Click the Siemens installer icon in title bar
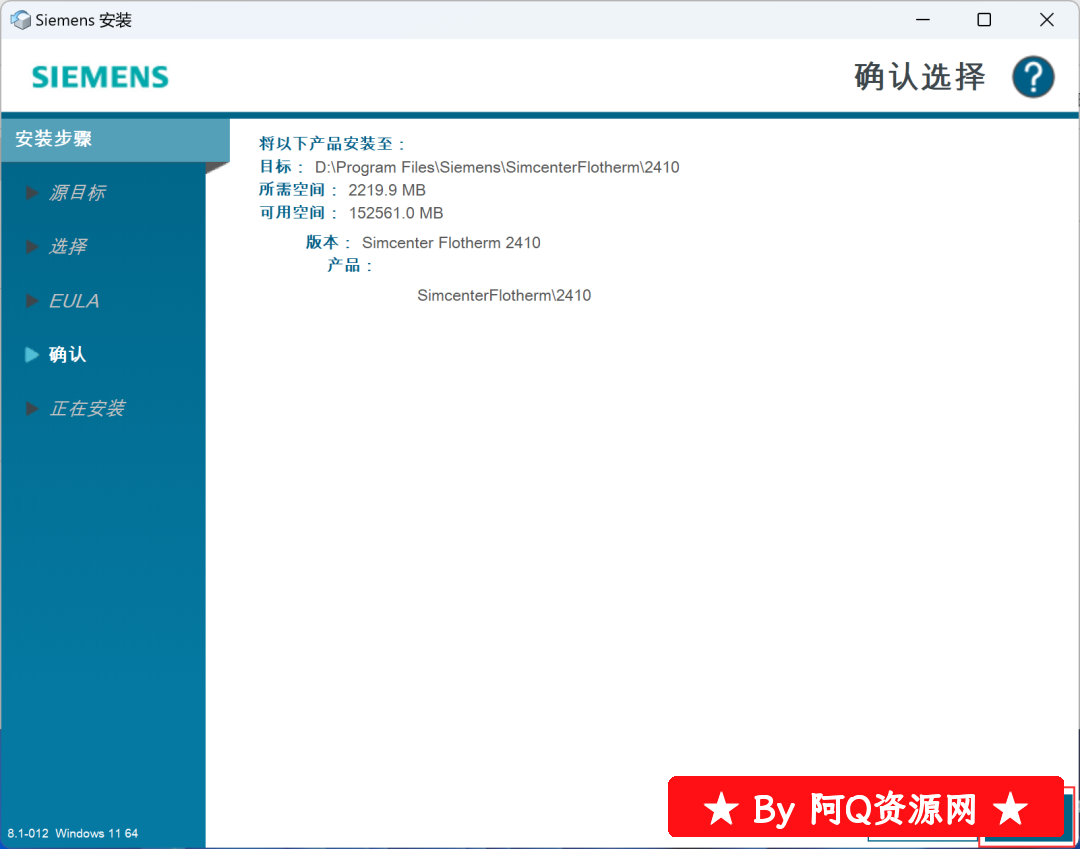The image size is (1080, 849). [21, 20]
